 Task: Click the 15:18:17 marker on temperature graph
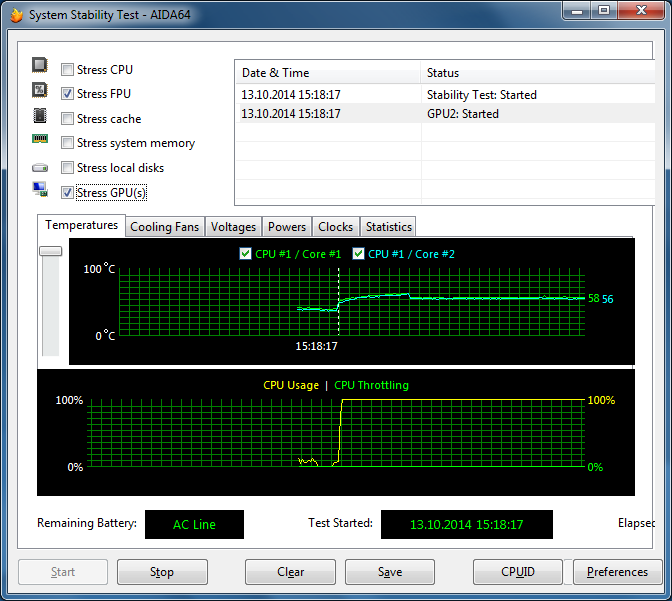coord(316,346)
